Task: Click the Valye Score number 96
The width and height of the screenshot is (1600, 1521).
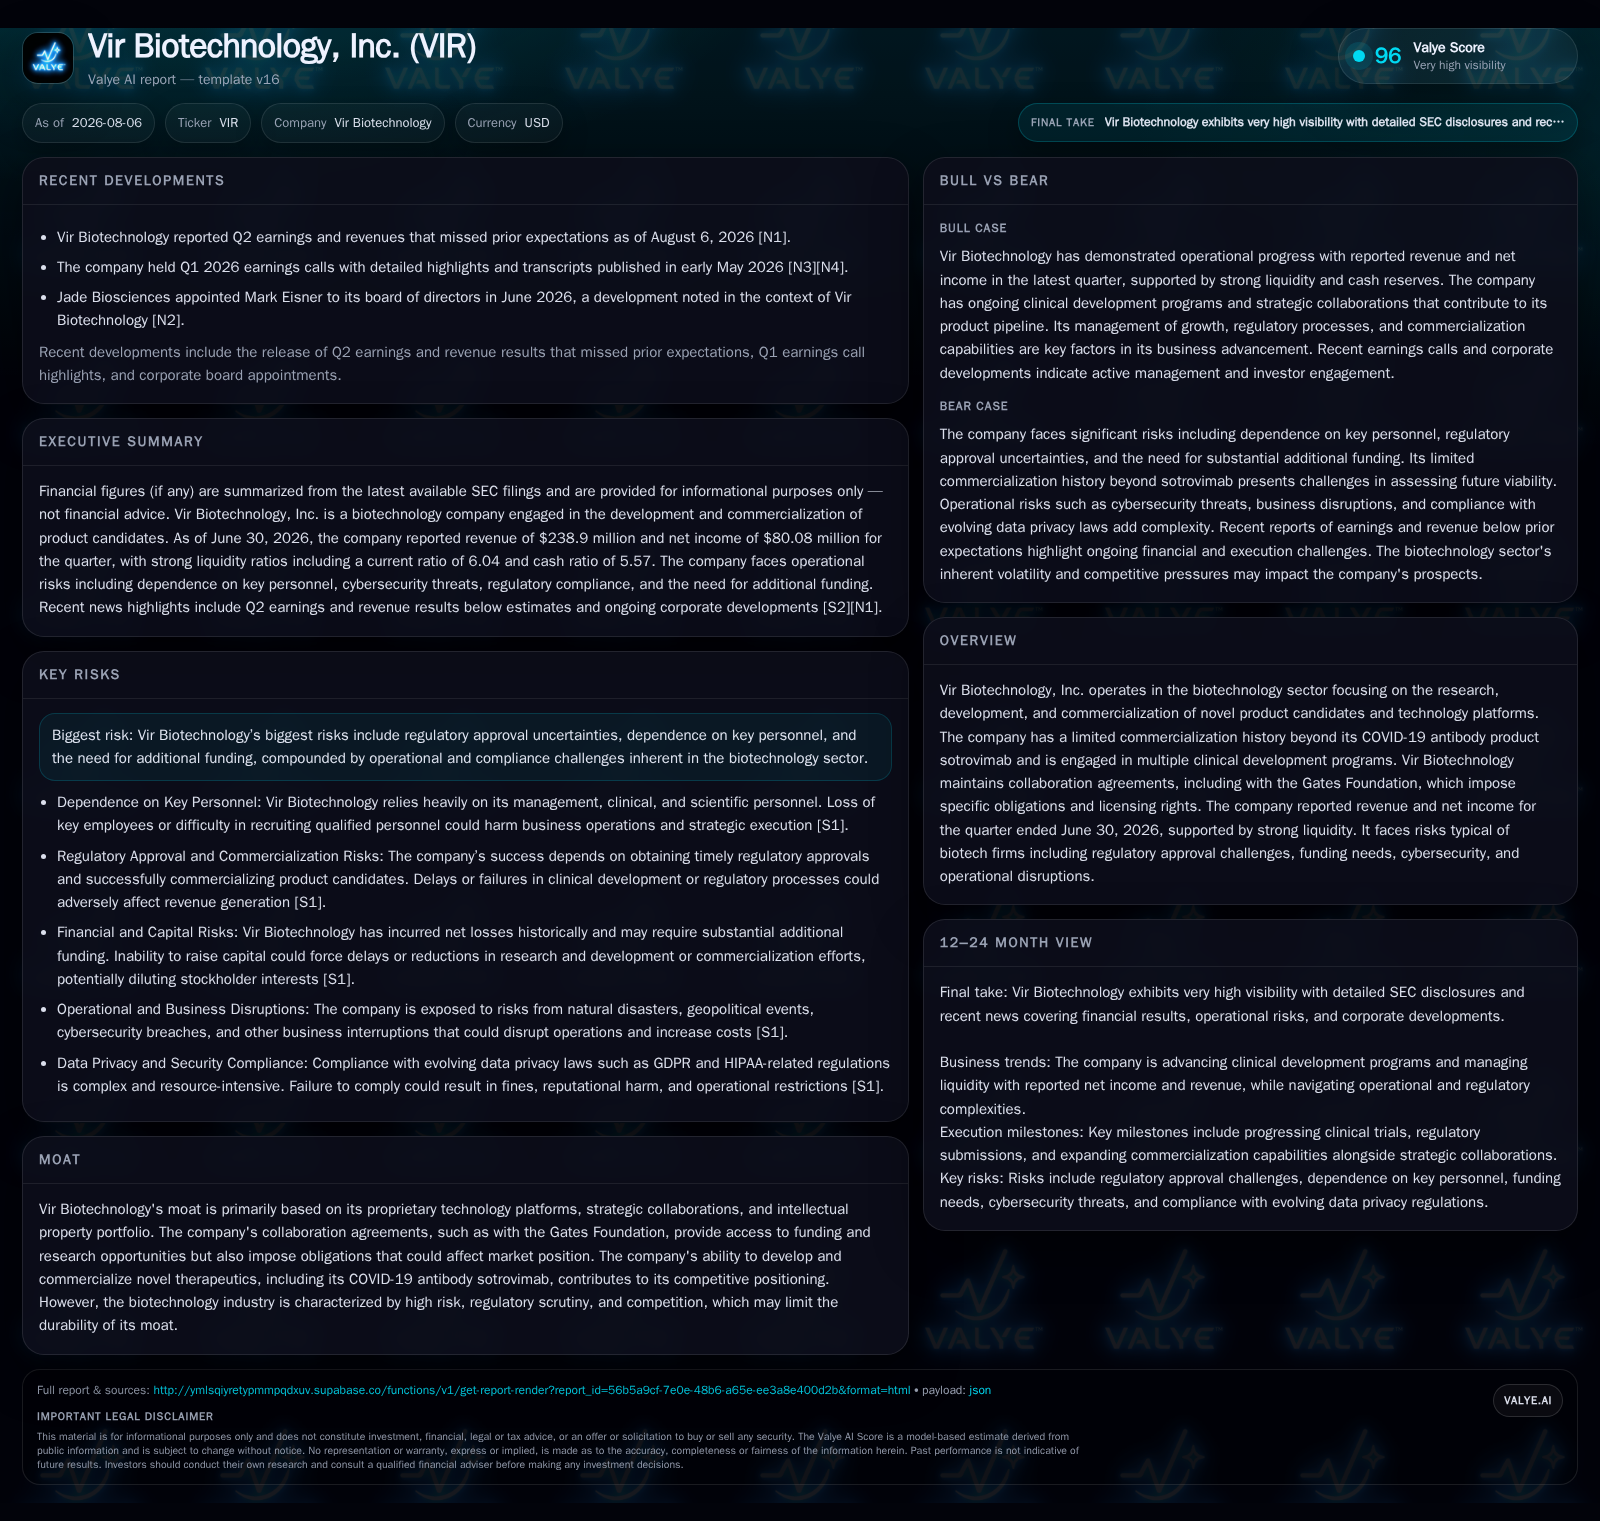Action: (x=1388, y=56)
